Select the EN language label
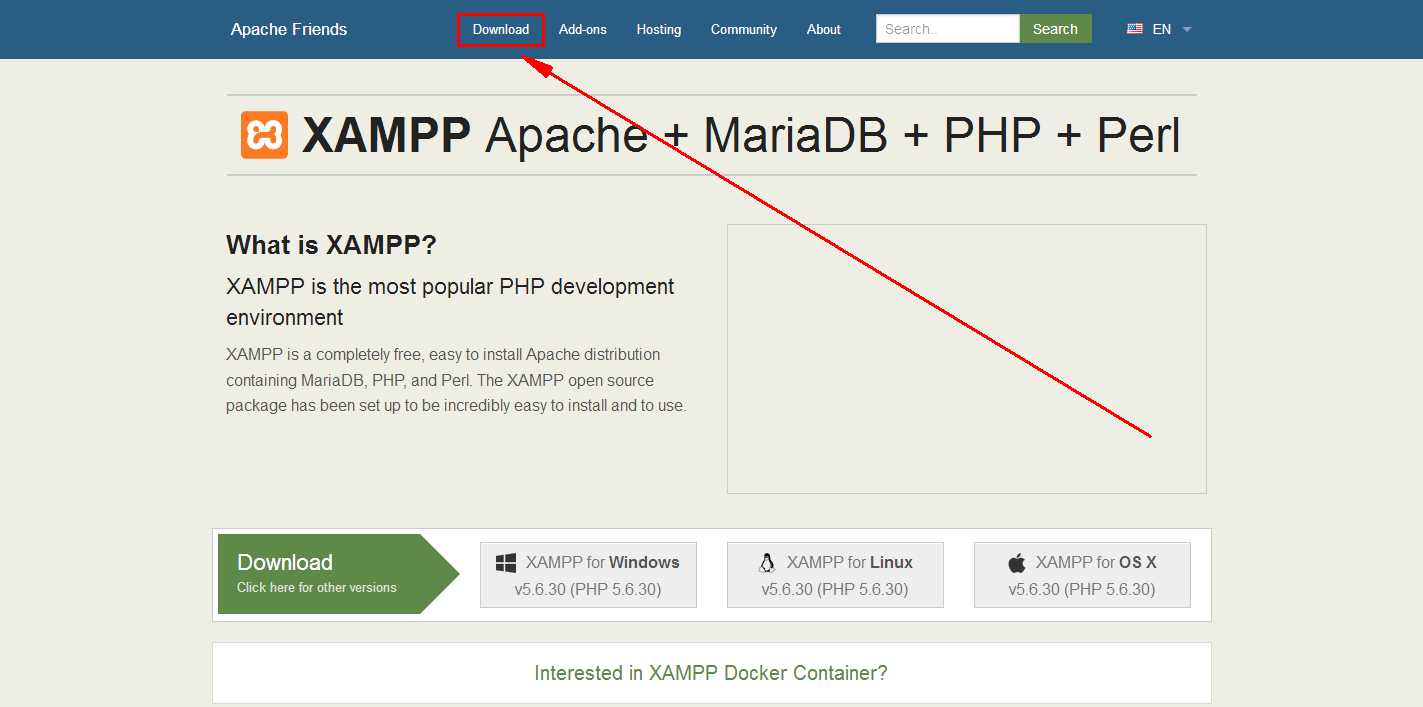The height and width of the screenshot is (707, 1423). click(1162, 30)
